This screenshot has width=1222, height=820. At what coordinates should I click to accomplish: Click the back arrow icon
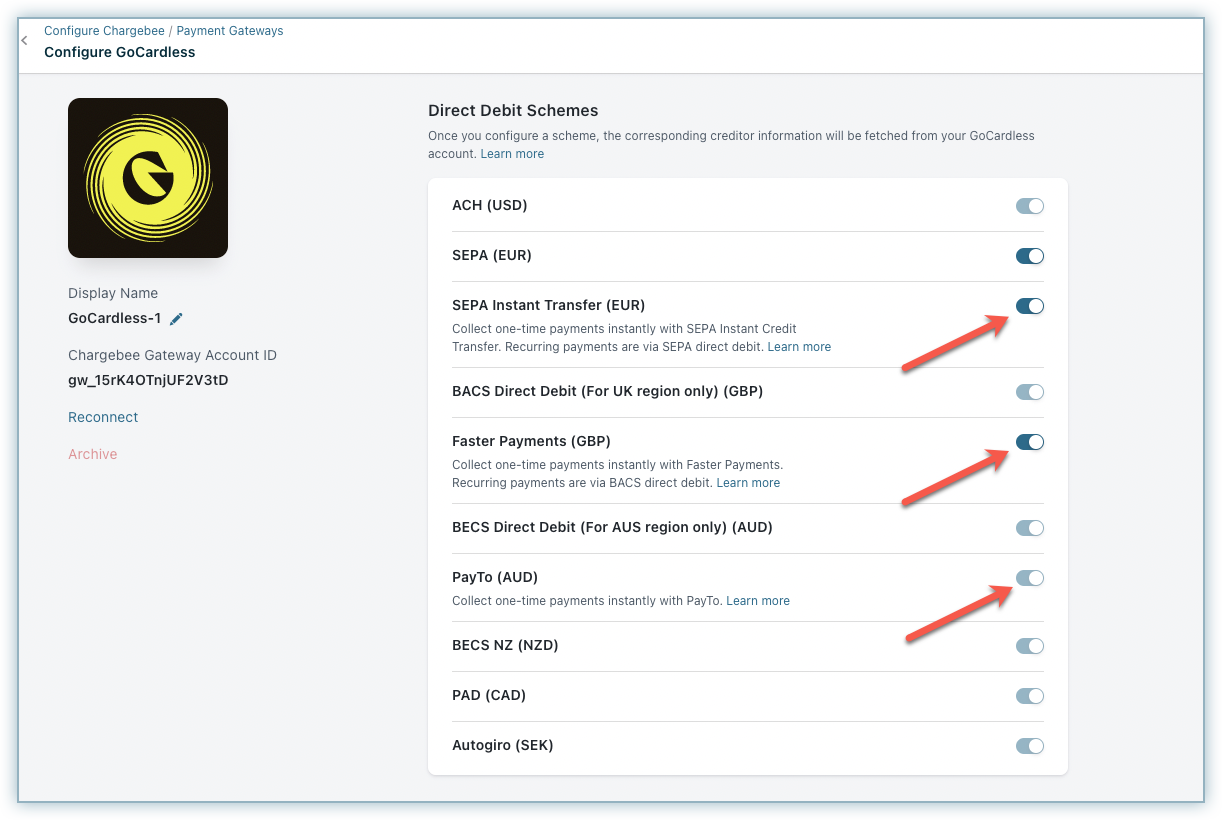pos(24,41)
